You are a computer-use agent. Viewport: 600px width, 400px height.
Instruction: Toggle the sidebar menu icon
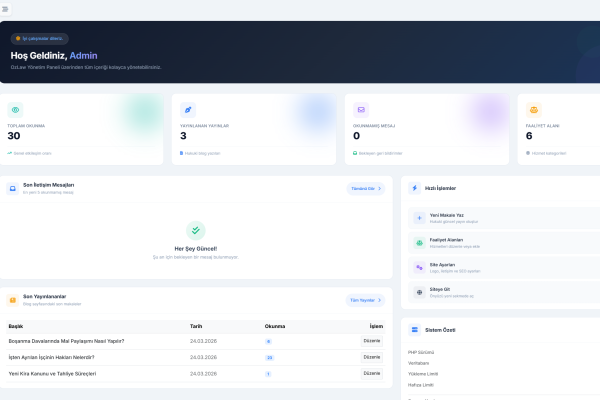tap(5, 9)
